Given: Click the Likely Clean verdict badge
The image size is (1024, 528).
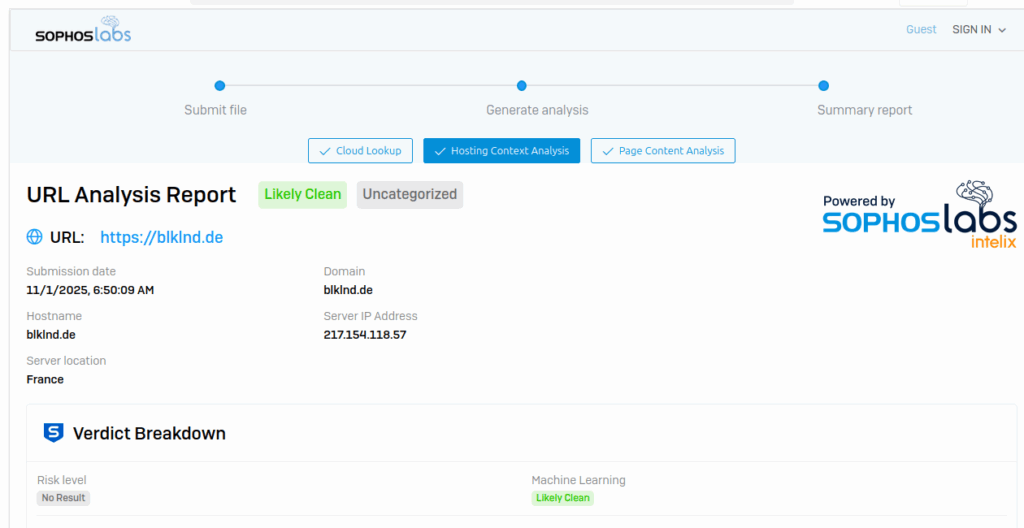Looking at the screenshot, I should (302, 194).
